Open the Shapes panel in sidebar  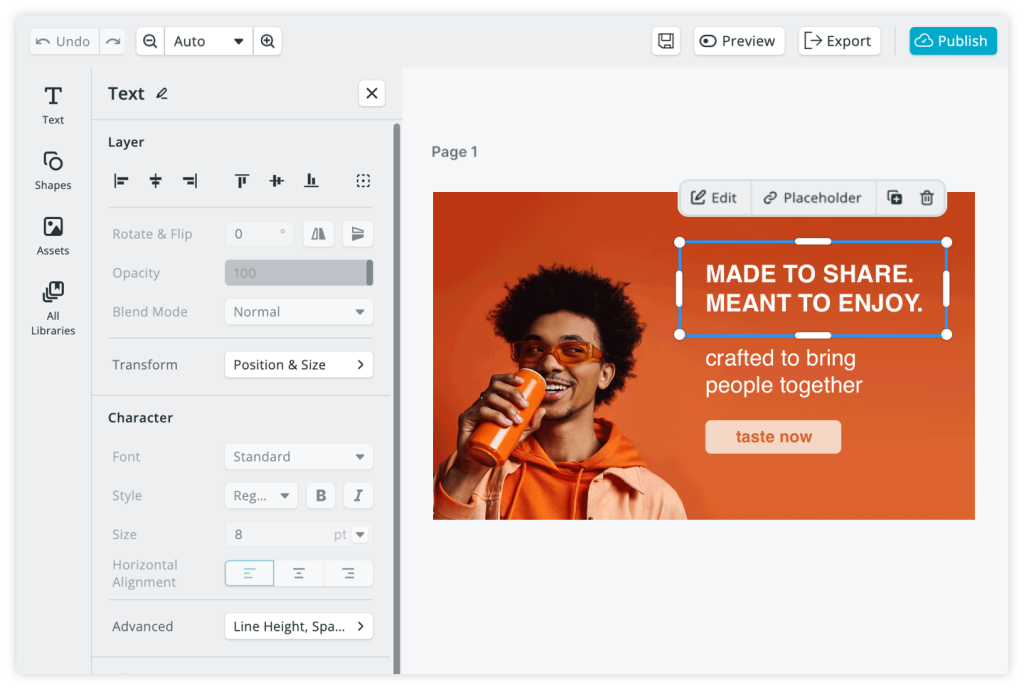point(53,170)
